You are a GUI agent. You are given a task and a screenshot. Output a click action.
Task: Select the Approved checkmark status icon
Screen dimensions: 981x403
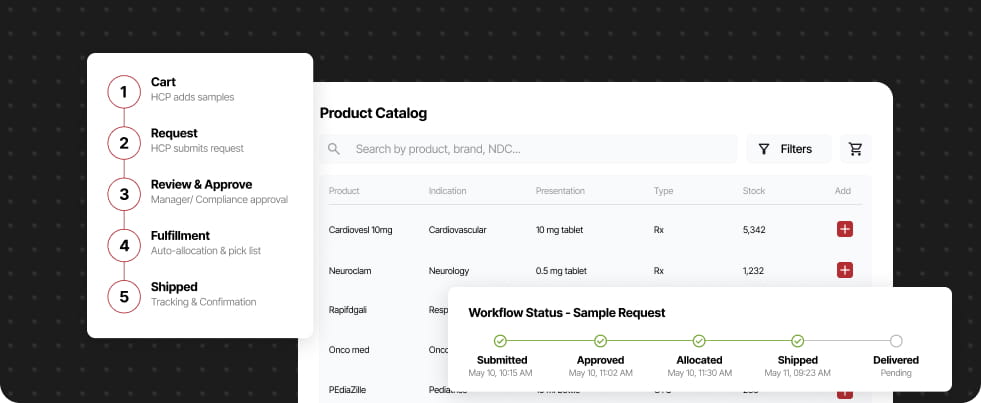(601, 341)
